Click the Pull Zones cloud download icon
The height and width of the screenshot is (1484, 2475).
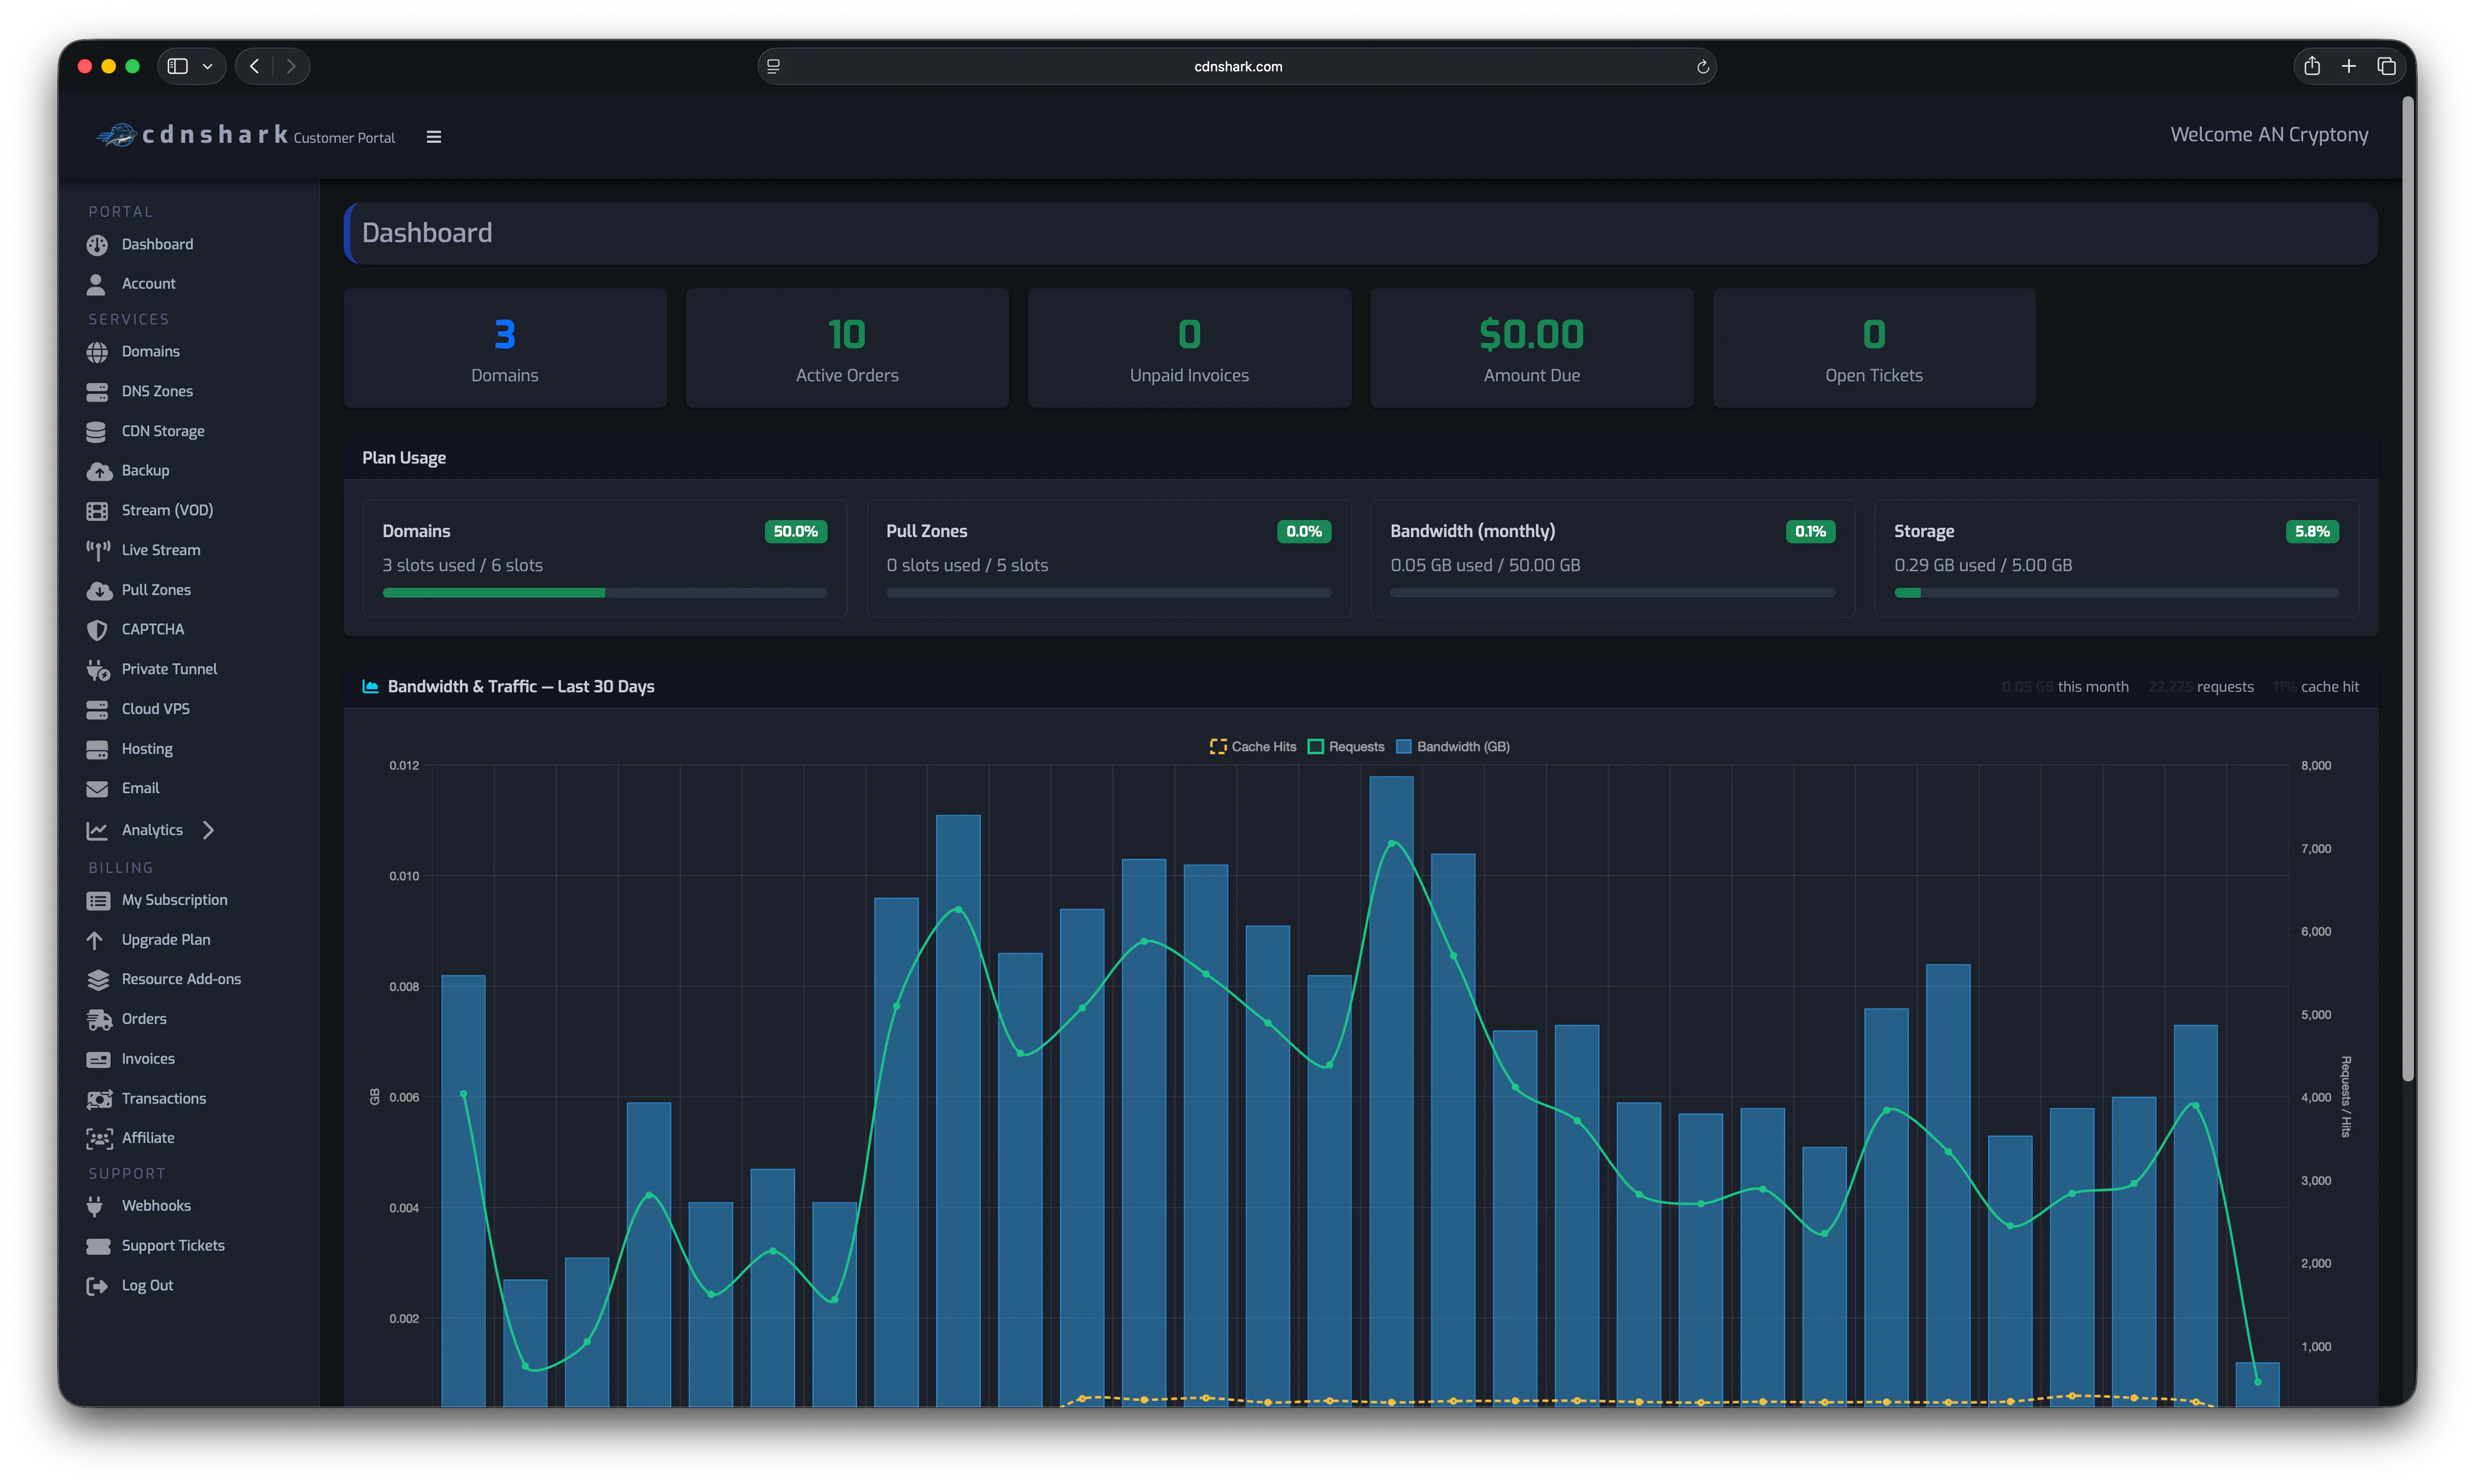[99, 591]
